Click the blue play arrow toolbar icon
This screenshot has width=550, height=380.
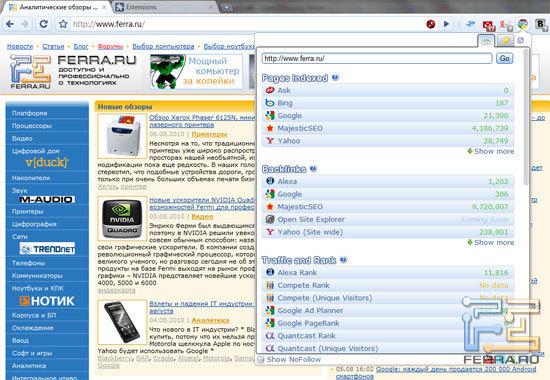point(447,24)
